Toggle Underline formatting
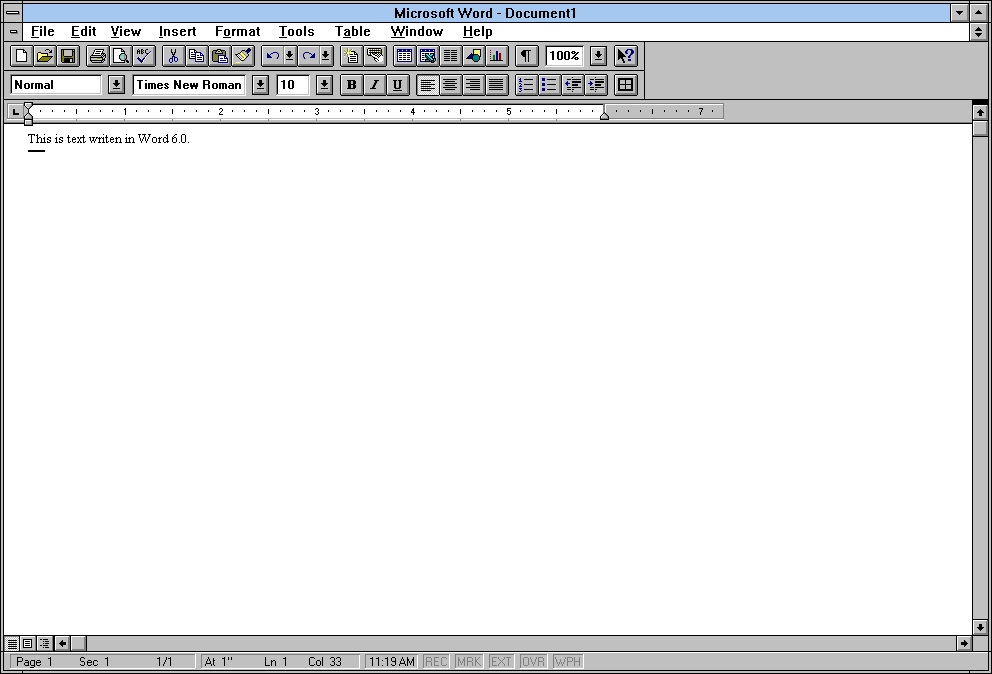 (397, 85)
